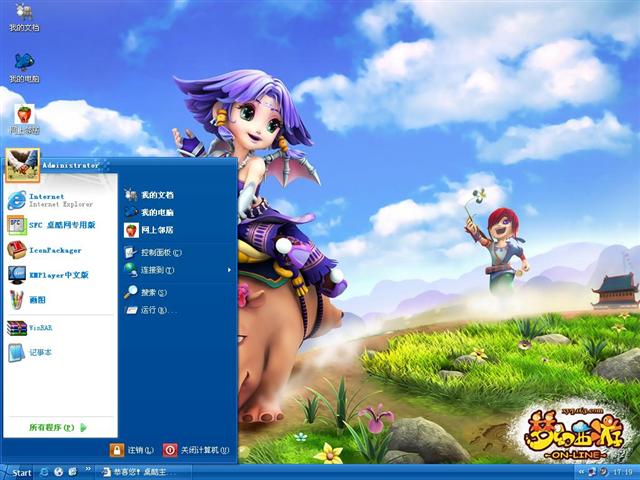Click the Administrator user name in Start menu
The width and height of the screenshot is (640, 480).
(x=71, y=165)
